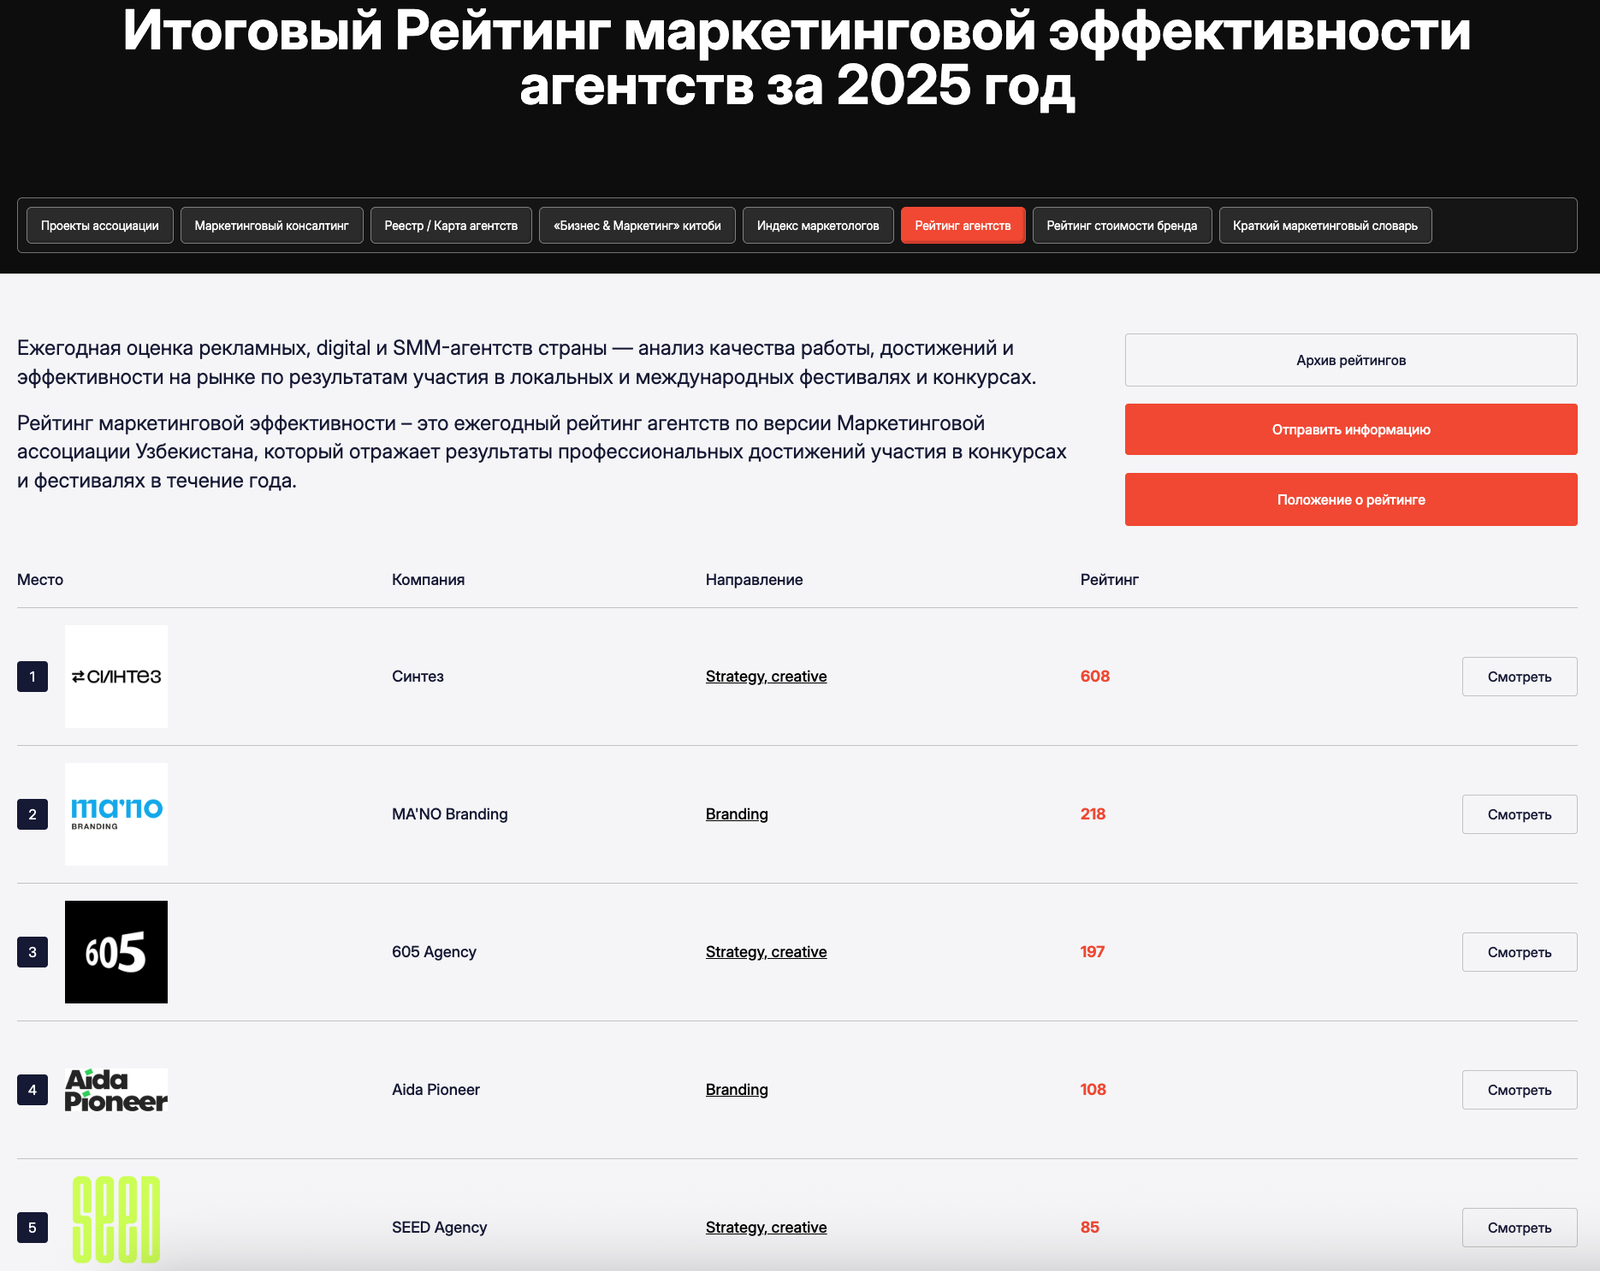Go to Реестр / Карта агентств tab

click(x=451, y=225)
